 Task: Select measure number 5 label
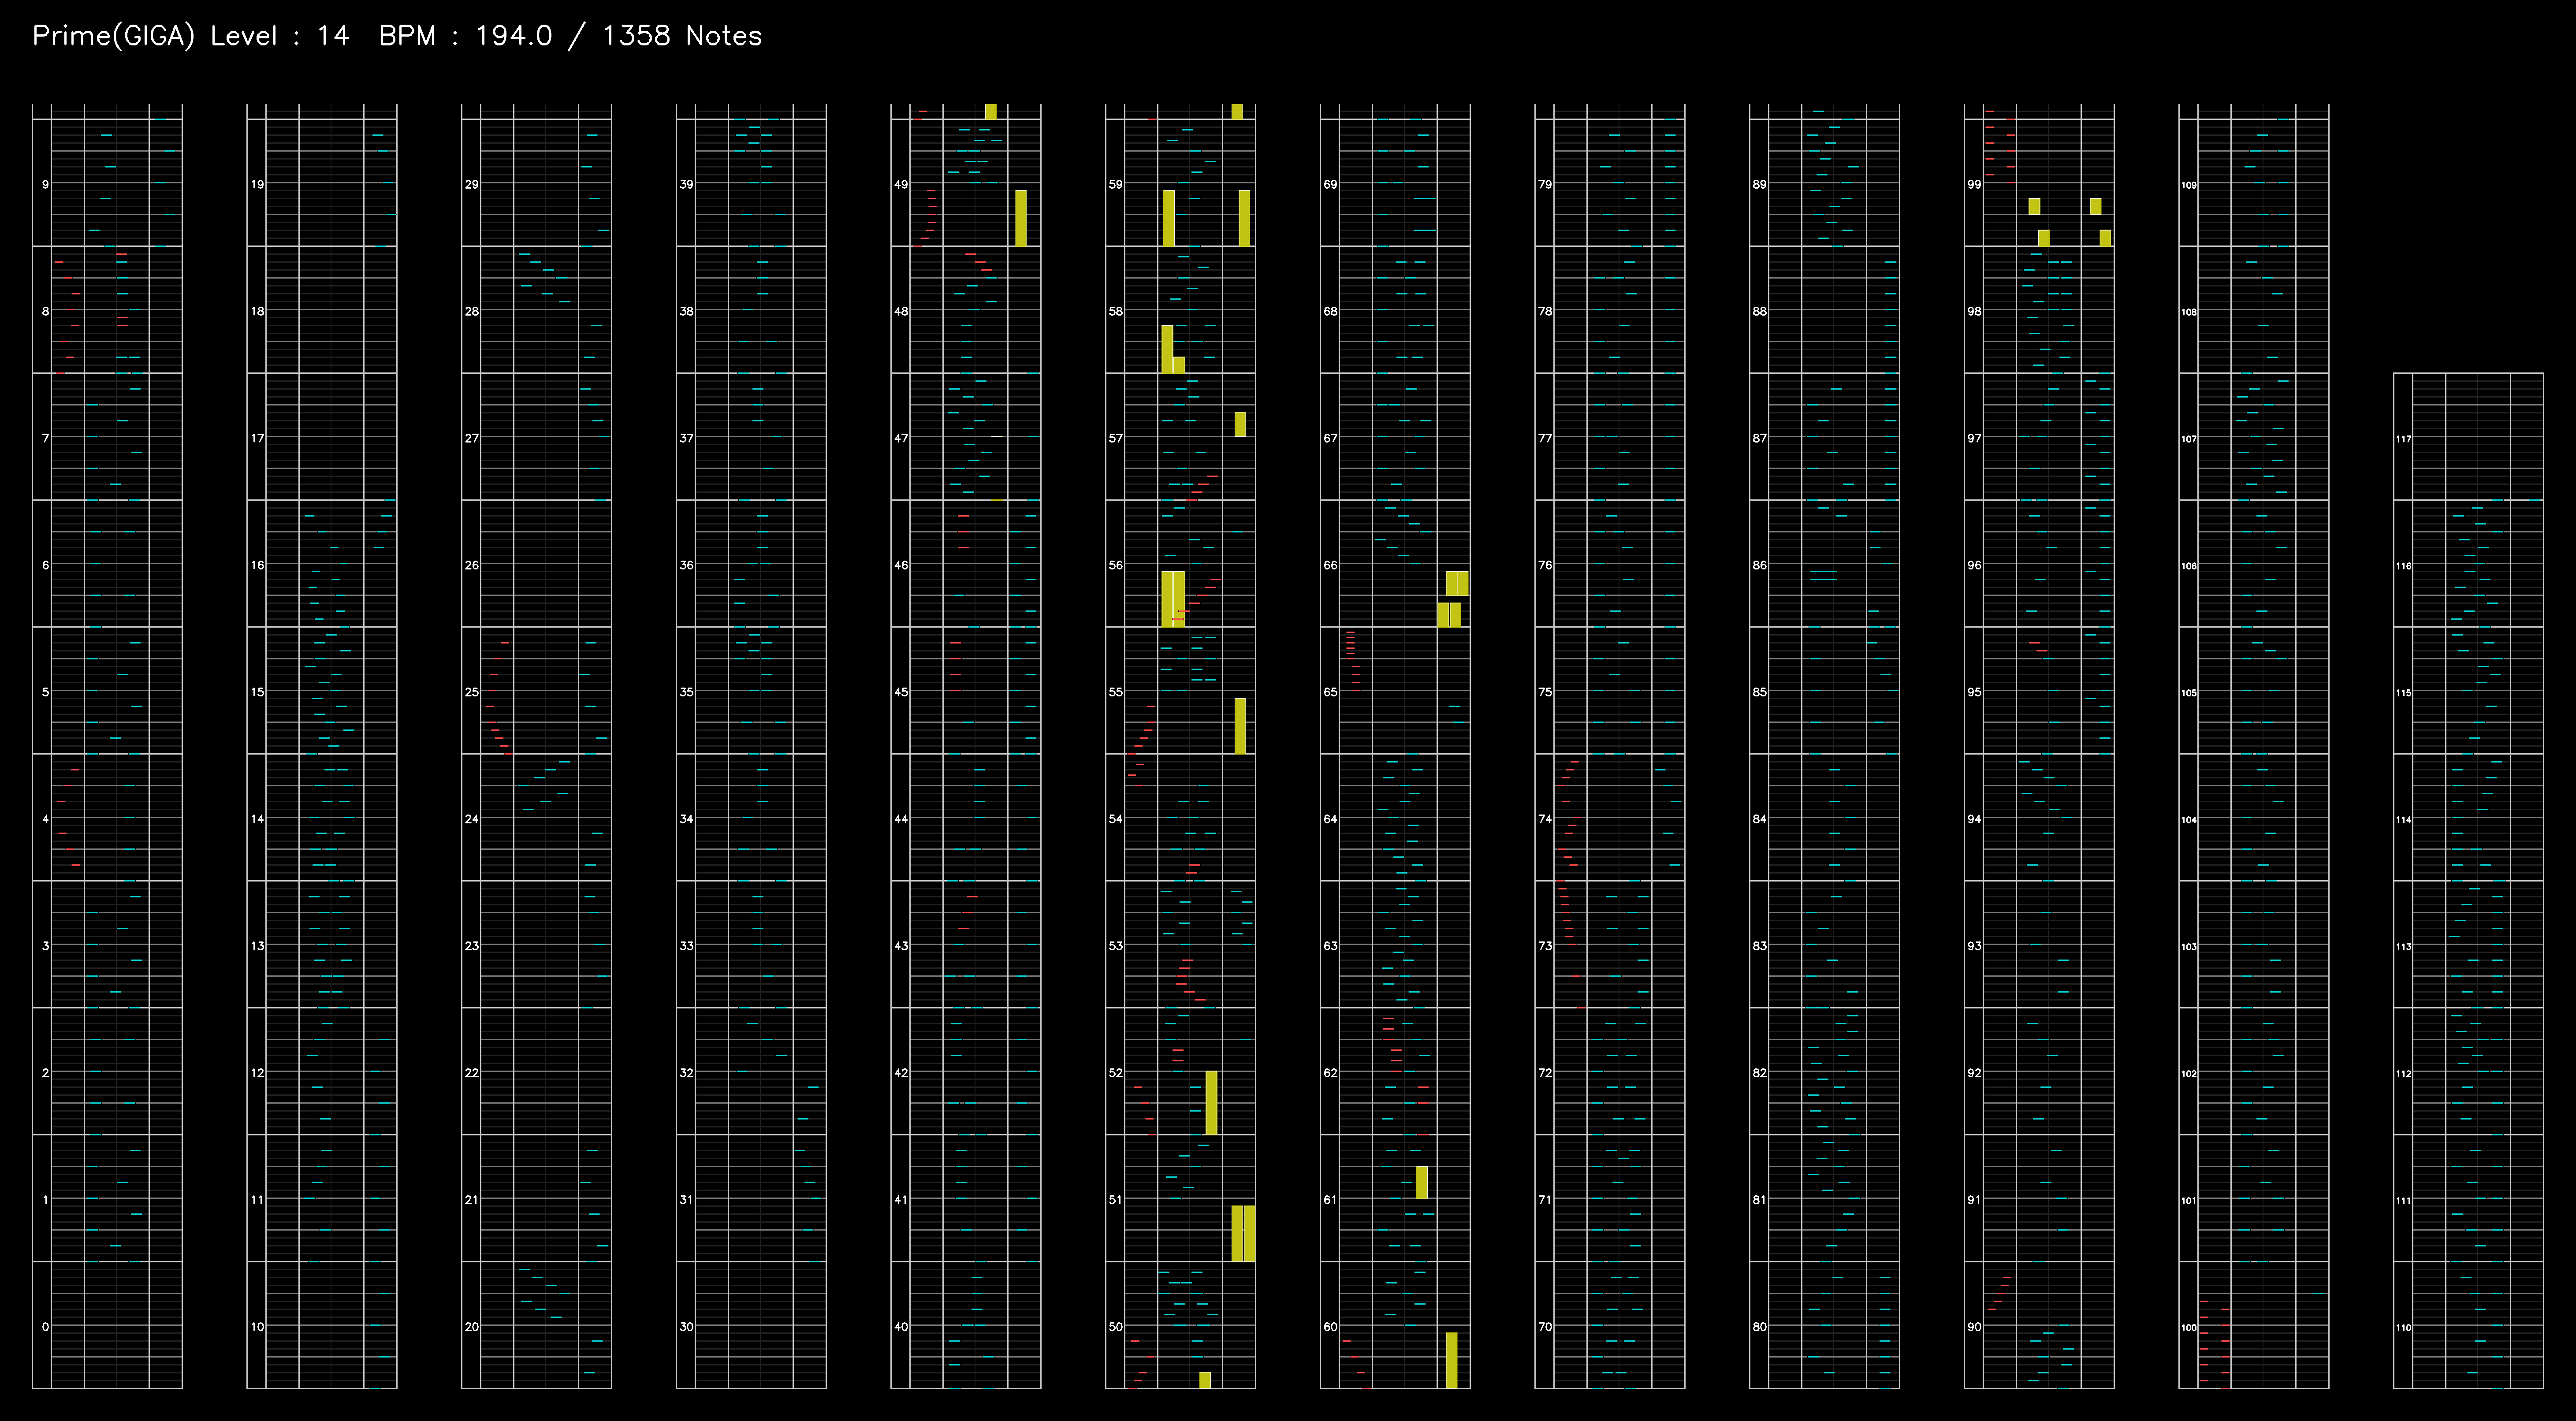point(45,691)
